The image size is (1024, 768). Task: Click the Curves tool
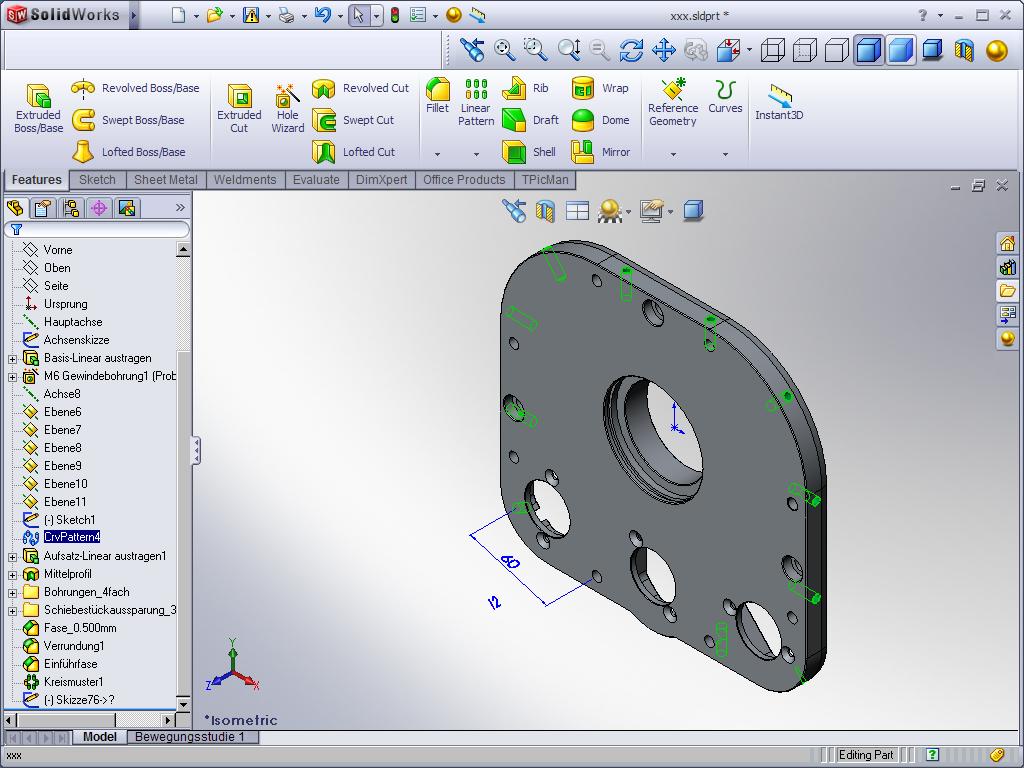pyautogui.click(x=725, y=96)
